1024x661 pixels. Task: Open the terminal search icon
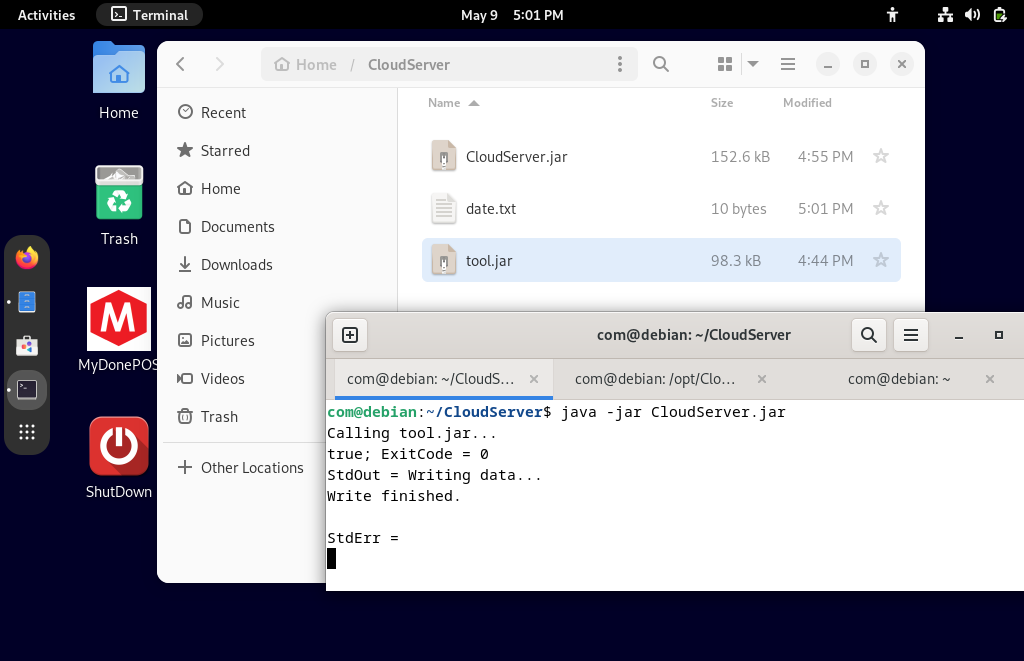tap(868, 335)
